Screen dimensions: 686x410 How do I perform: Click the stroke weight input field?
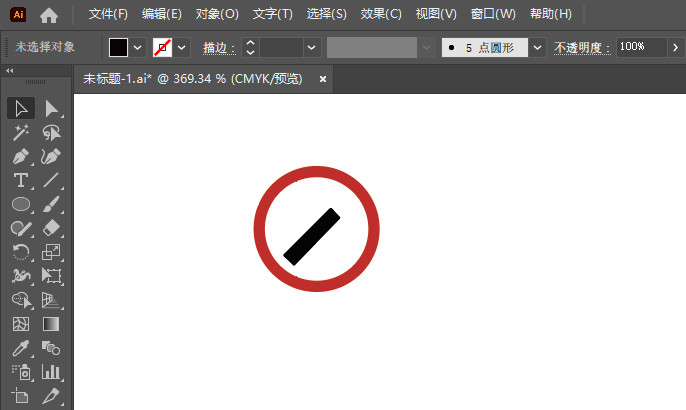coord(281,47)
